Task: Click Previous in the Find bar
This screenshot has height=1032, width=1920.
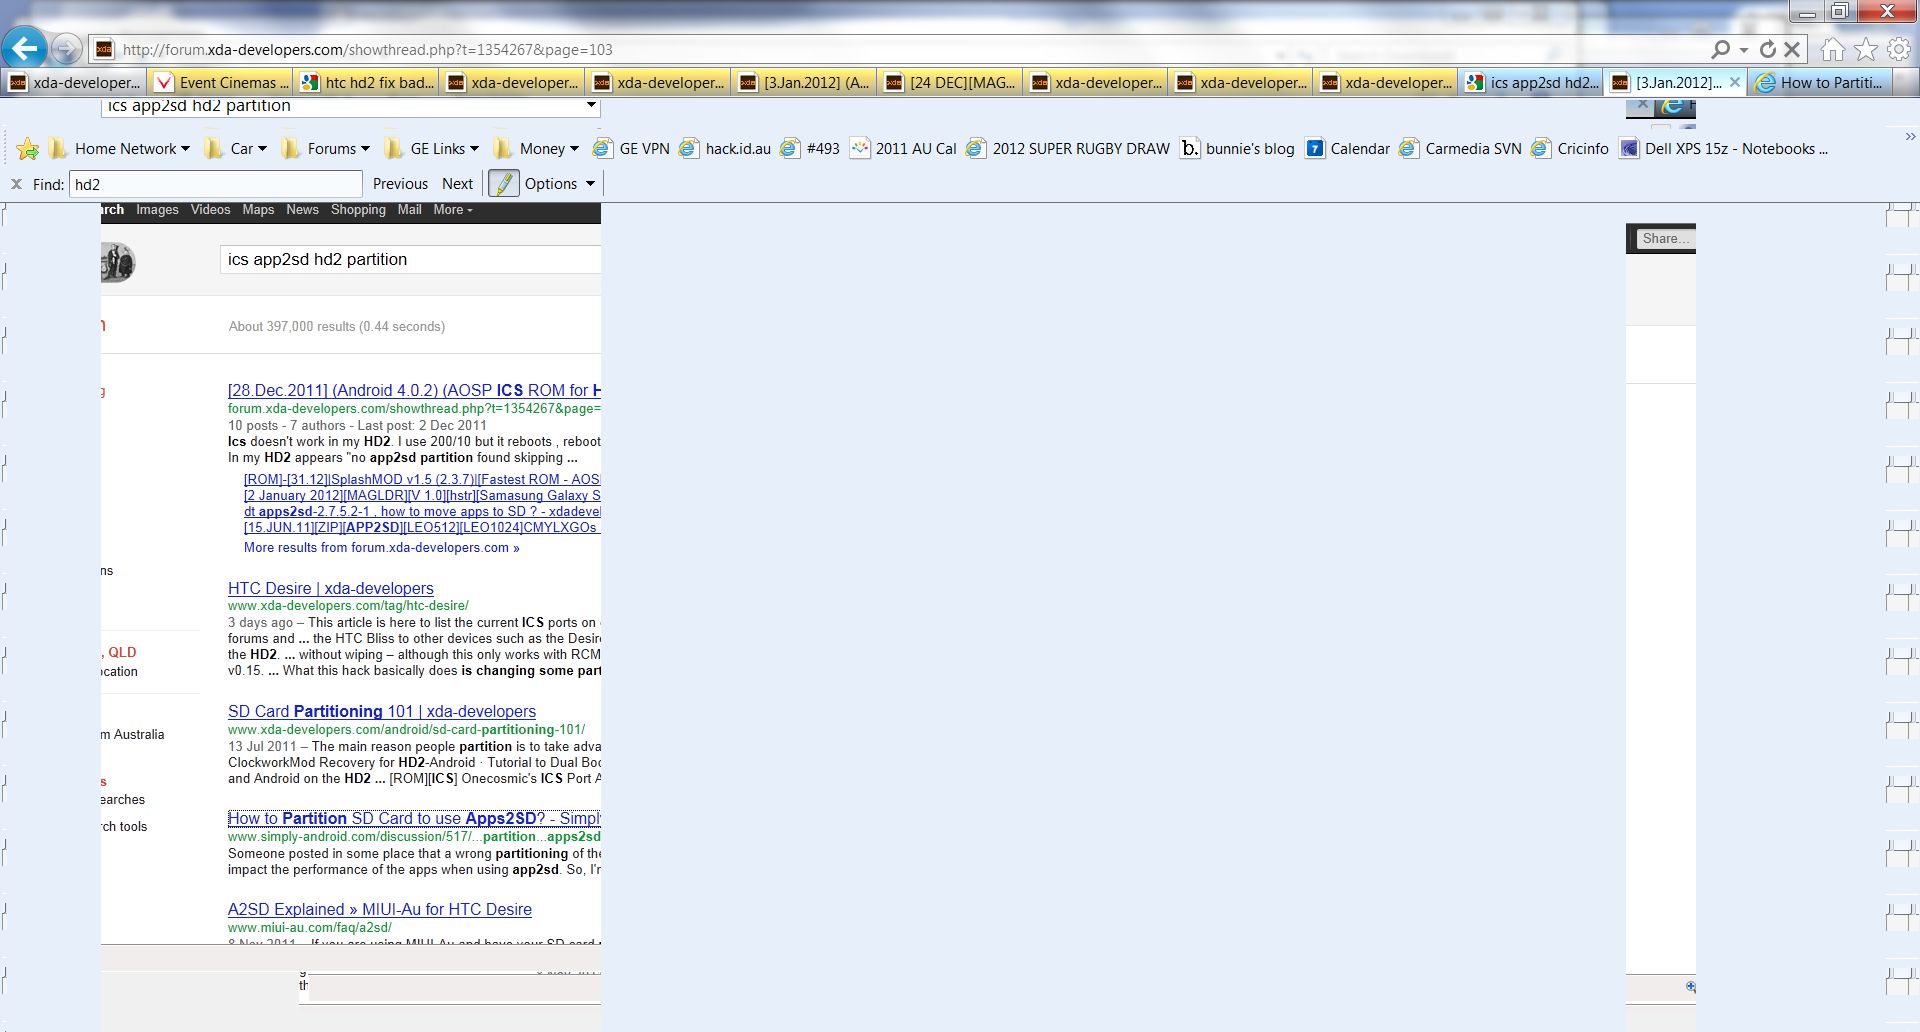Action: pos(400,184)
